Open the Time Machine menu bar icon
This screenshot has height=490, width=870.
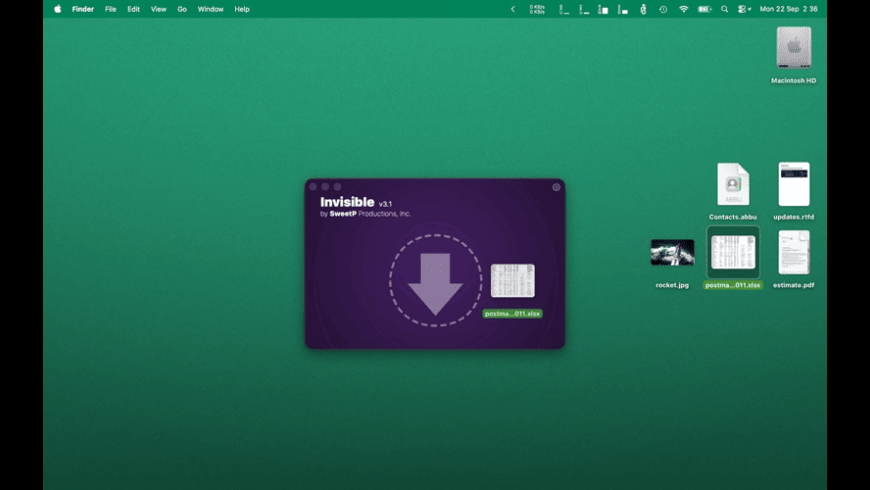click(x=663, y=9)
